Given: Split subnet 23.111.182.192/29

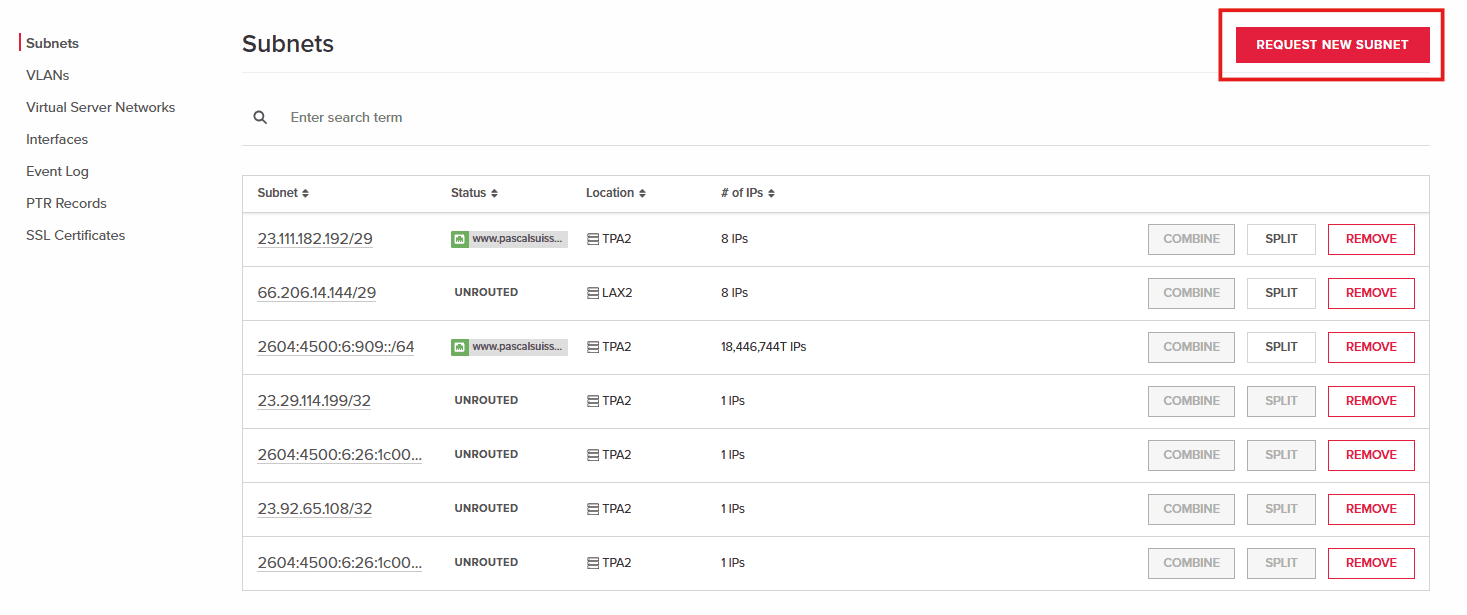Looking at the screenshot, I should click(1281, 238).
